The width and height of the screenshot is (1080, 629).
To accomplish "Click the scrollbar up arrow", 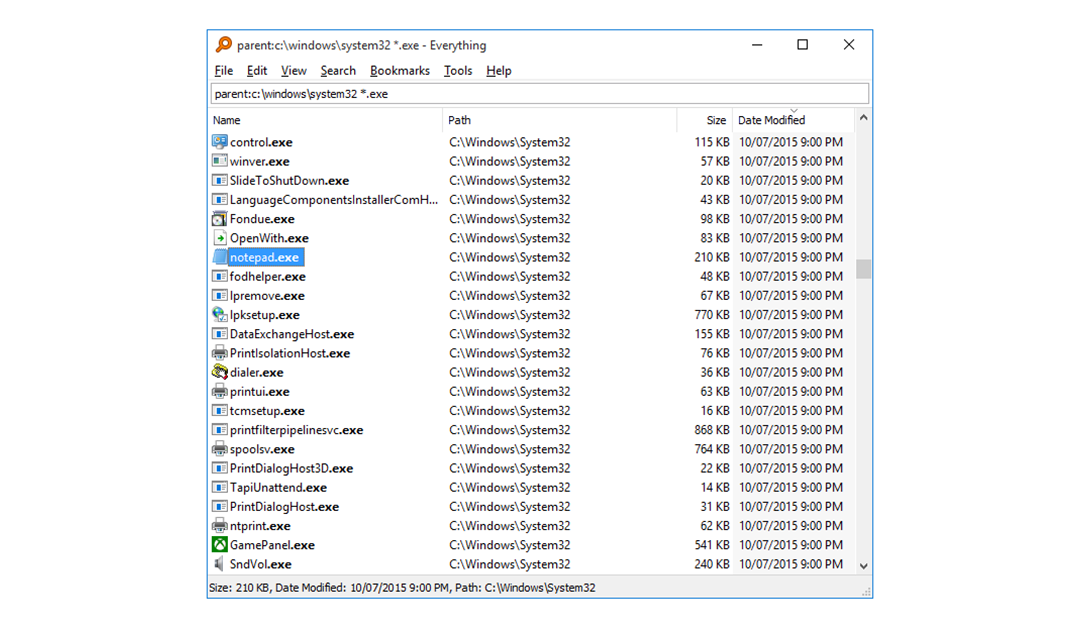I will [x=864, y=118].
